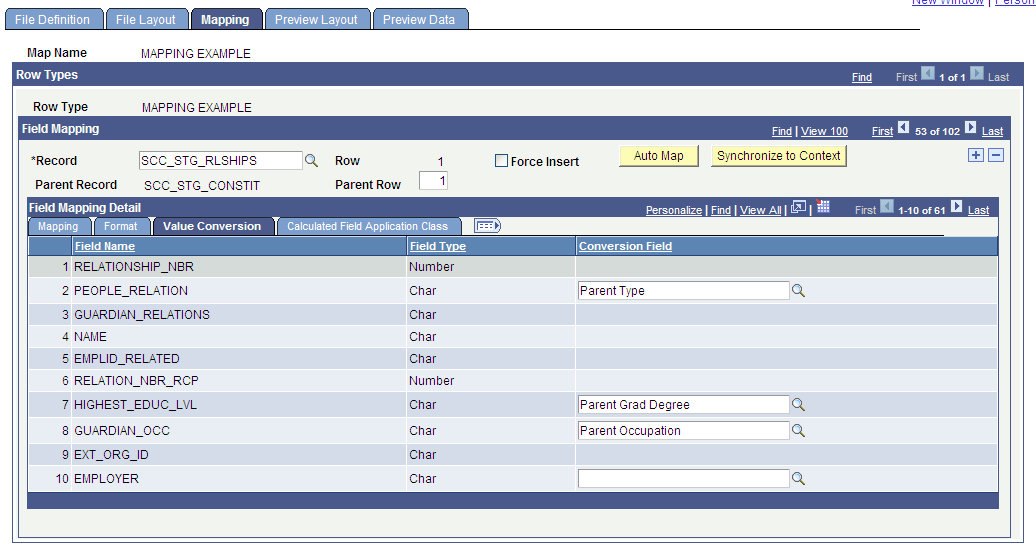This screenshot has height=549, width=1036.
Task: Go to previous row in Row Types
Action: (928, 73)
